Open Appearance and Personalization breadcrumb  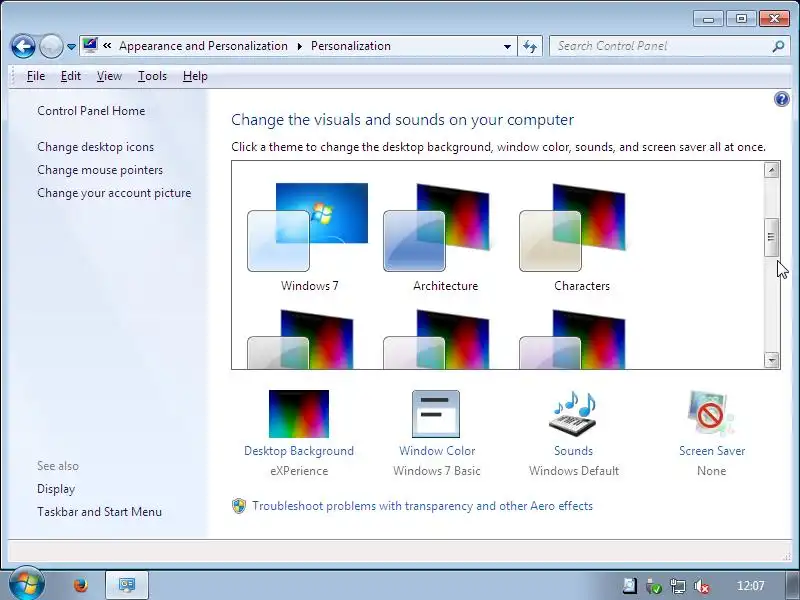[203, 46]
